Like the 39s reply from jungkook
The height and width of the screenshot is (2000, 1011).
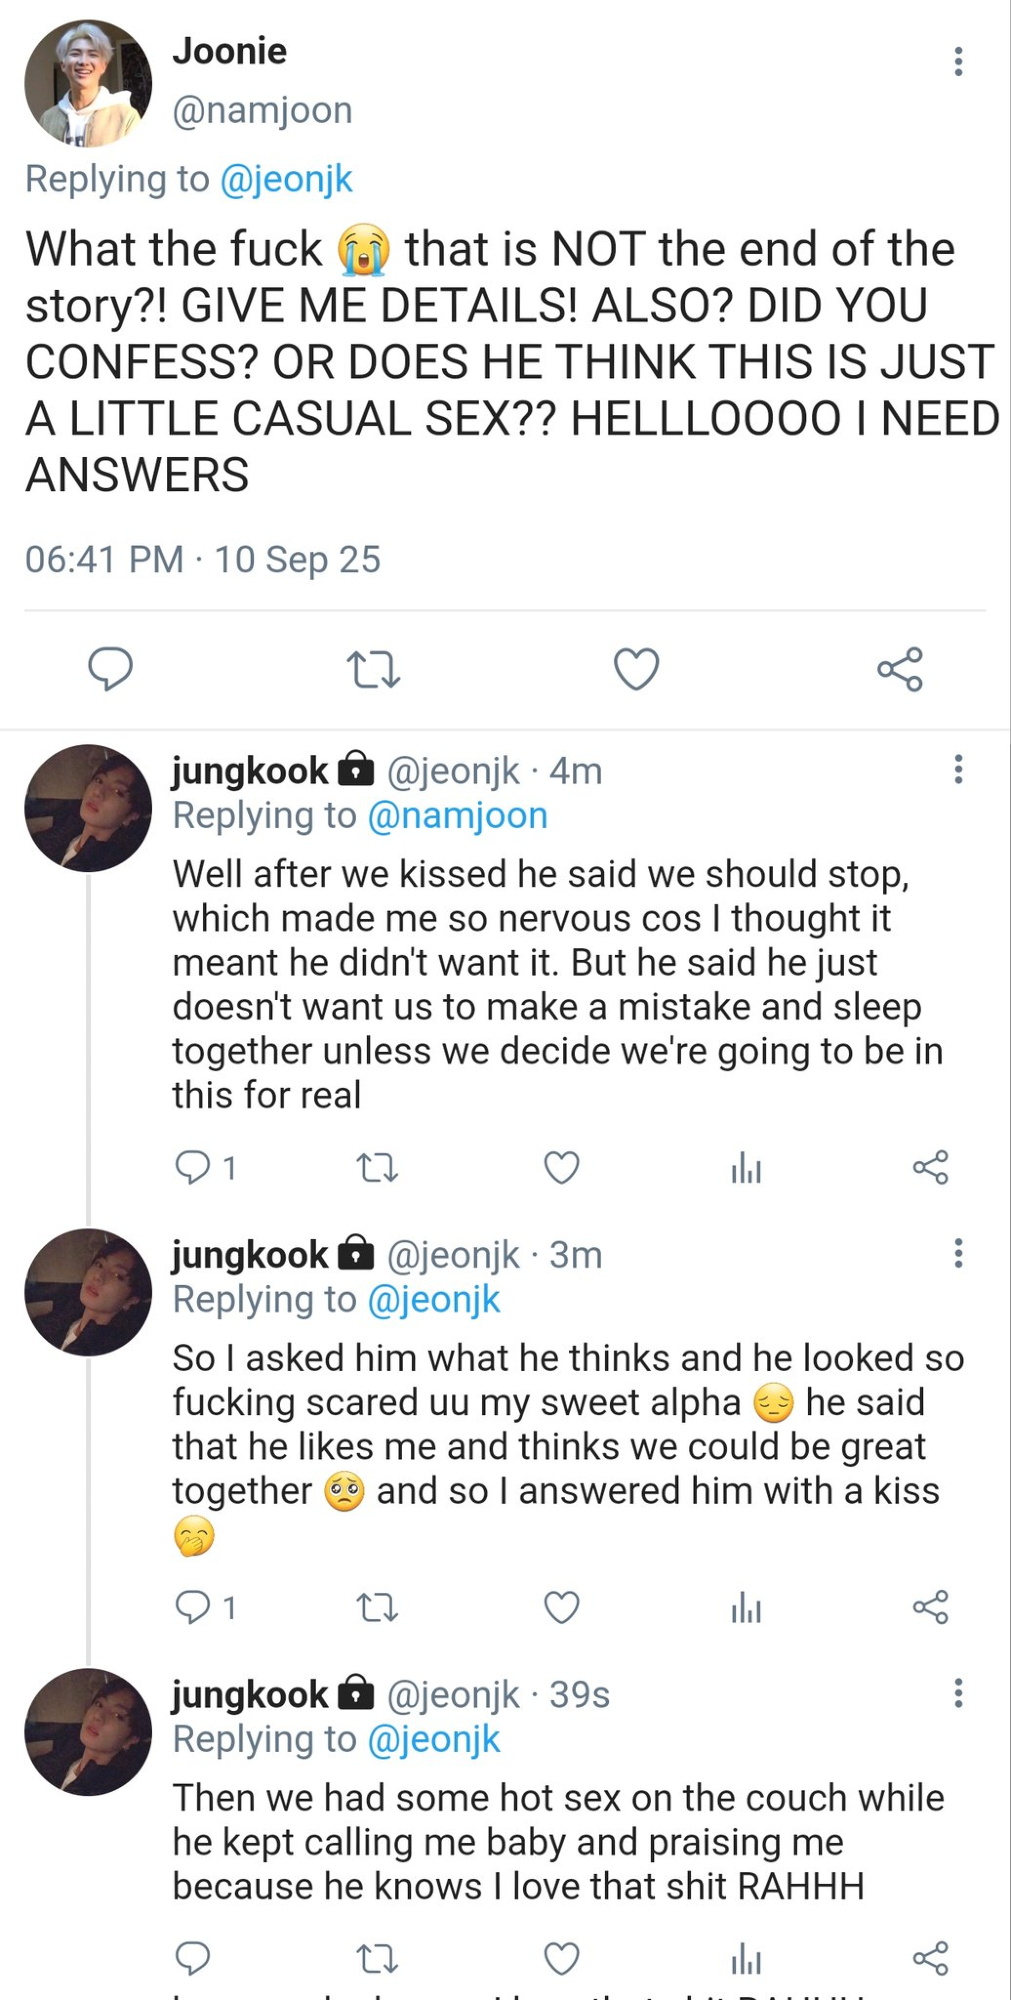point(561,1958)
